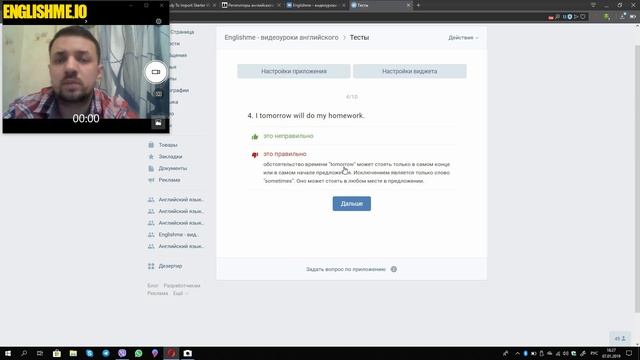640x360 pixels.
Task: Open camera app settings gear
Action: [x=158, y=21]
